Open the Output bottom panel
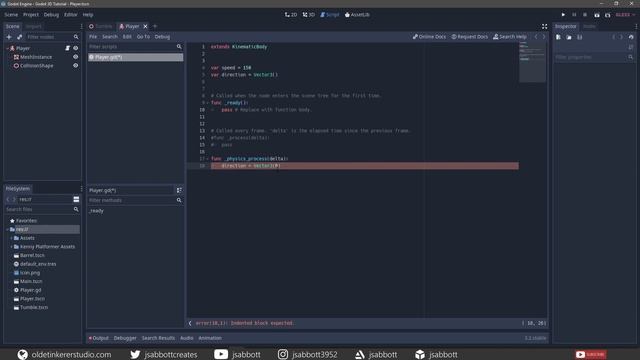 click(x=98, y=338)
